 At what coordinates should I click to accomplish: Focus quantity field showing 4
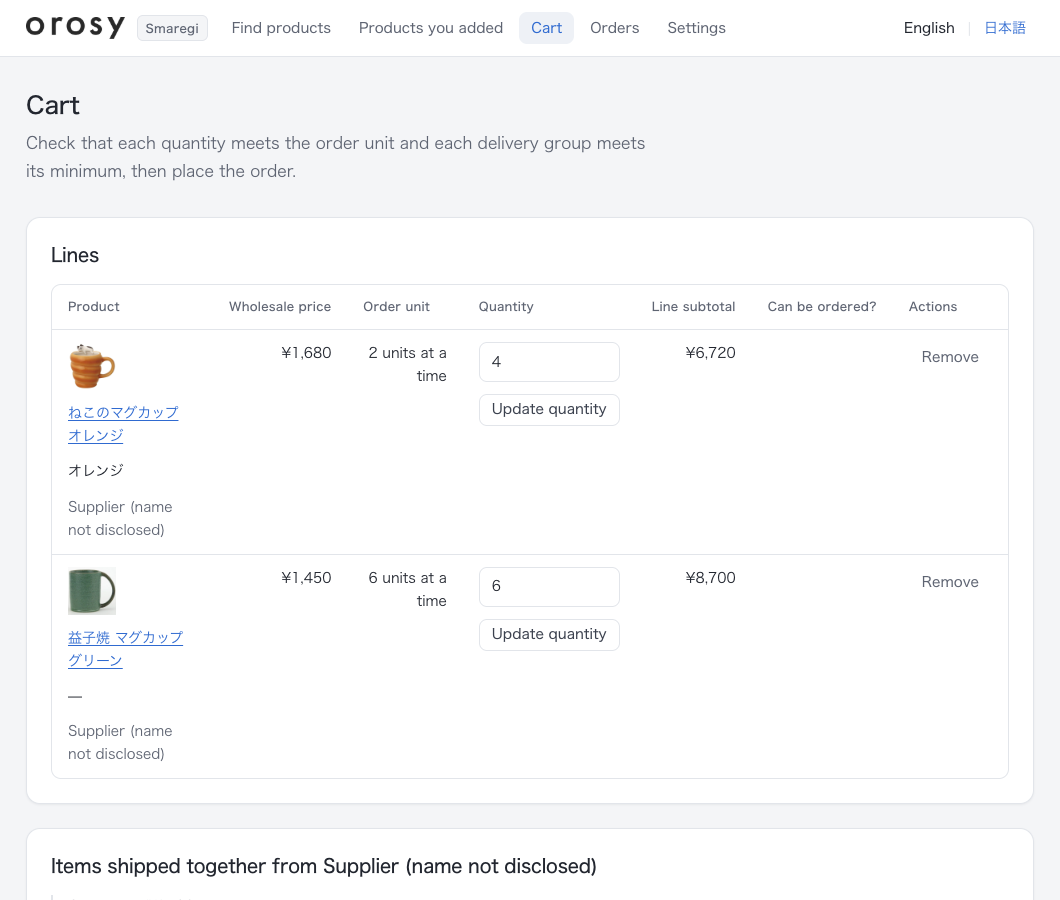click(x=549, y=362)
